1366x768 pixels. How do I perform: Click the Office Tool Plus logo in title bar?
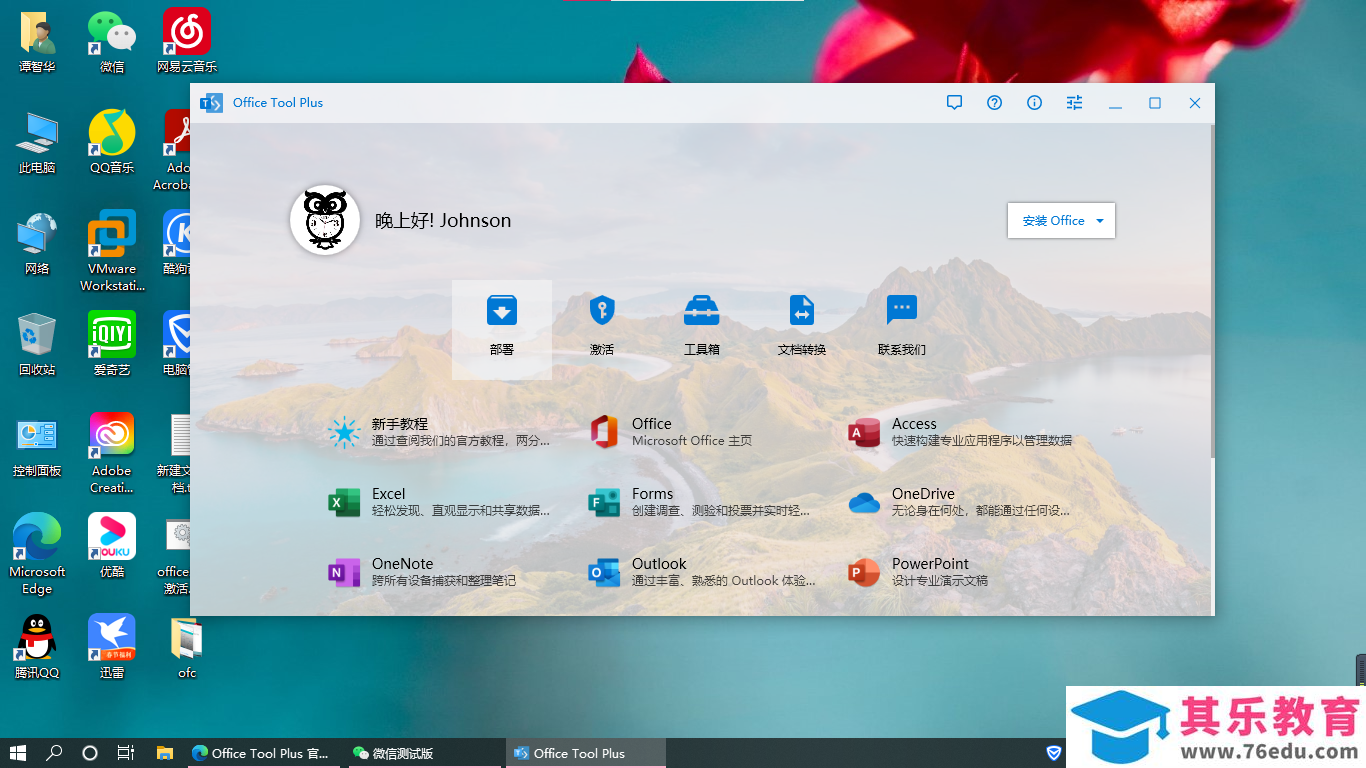[x=211, y=103]
